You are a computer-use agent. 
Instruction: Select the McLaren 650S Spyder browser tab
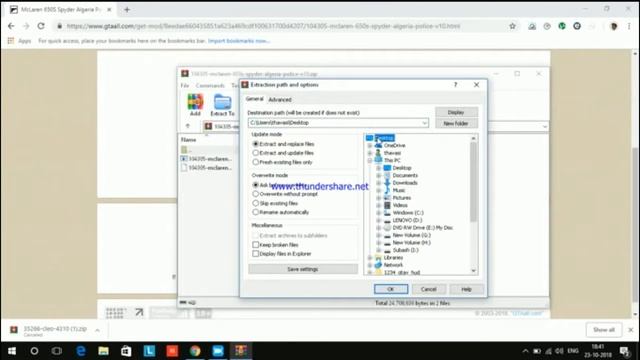click(61, 9)
